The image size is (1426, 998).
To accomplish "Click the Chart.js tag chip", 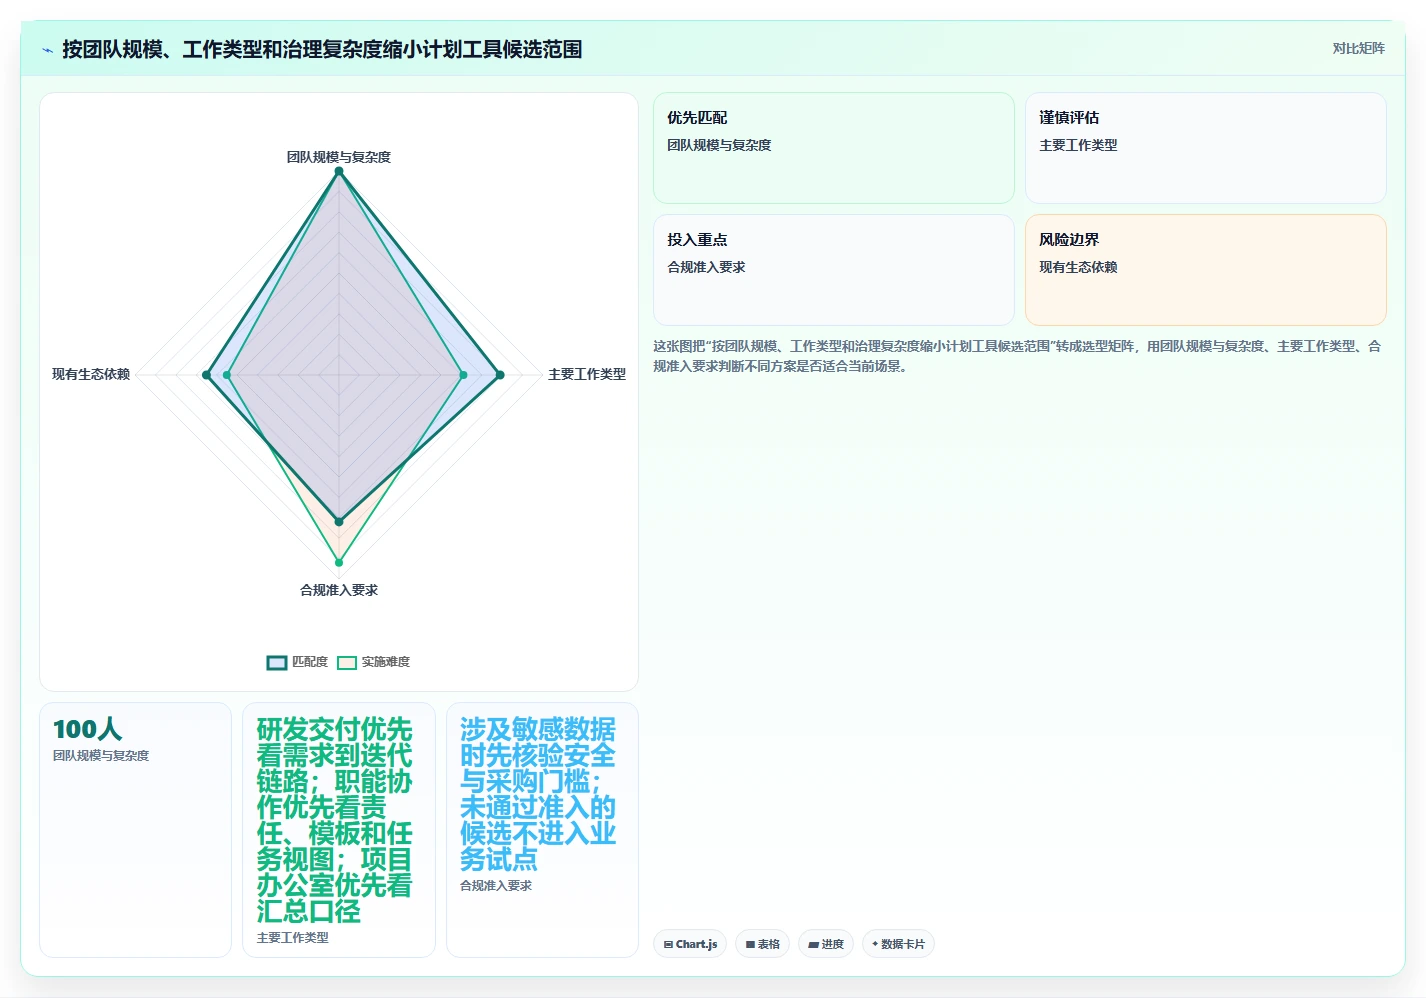I will pos(690,944).
